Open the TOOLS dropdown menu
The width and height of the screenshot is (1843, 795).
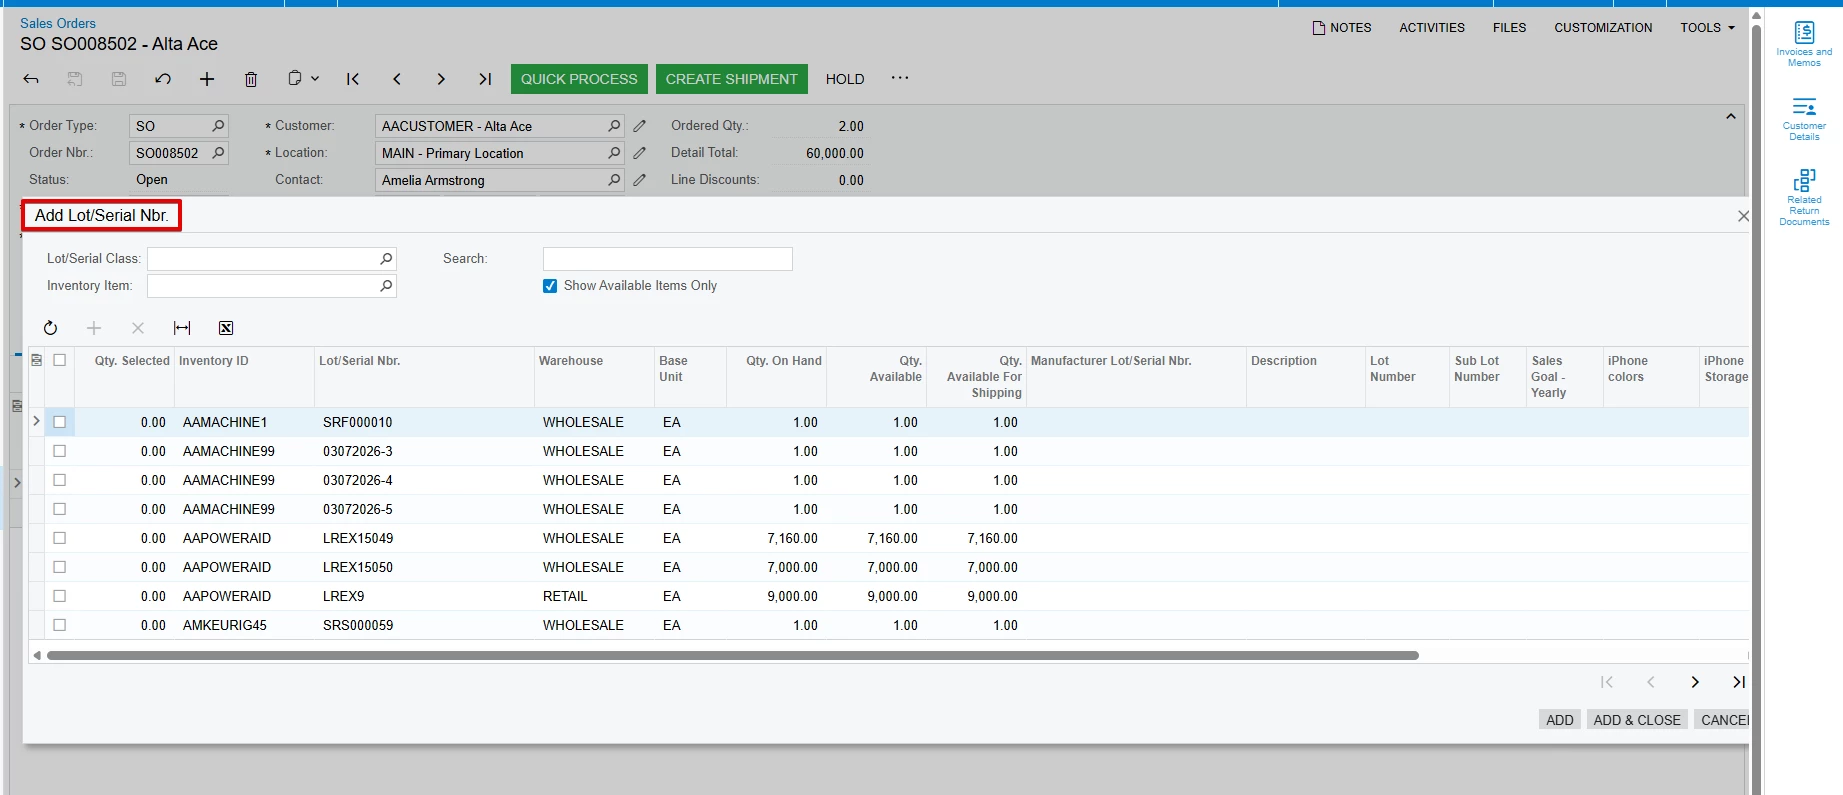(x=1707, y=28)
